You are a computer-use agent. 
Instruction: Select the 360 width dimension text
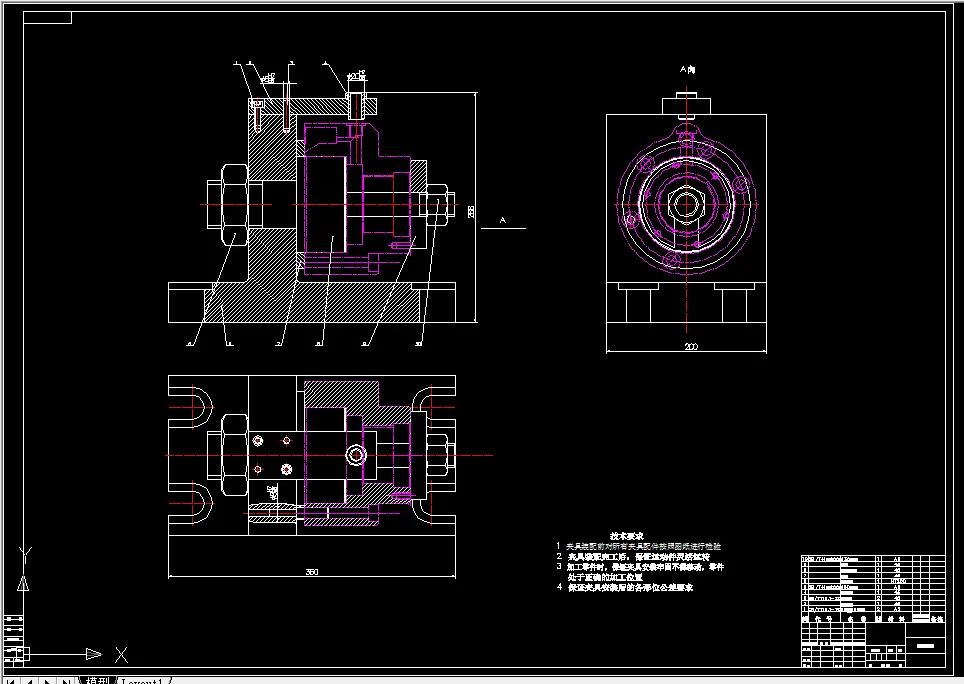[312, 572]
